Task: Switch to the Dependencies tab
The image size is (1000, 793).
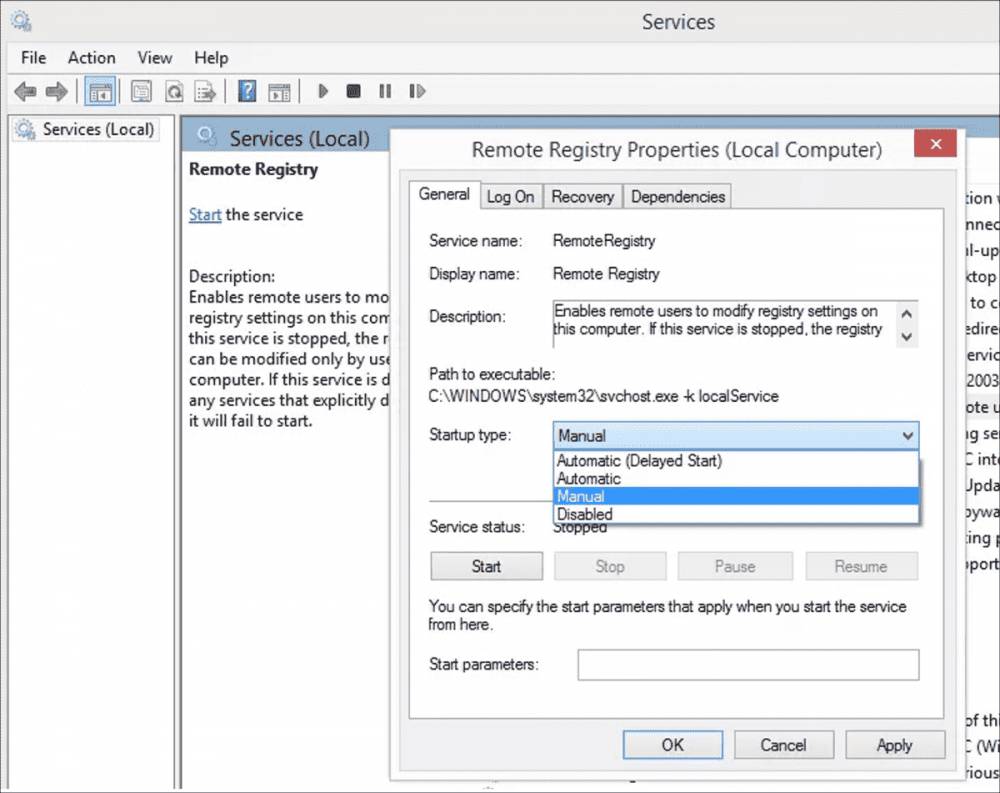Action: click(x=677, y=196)
